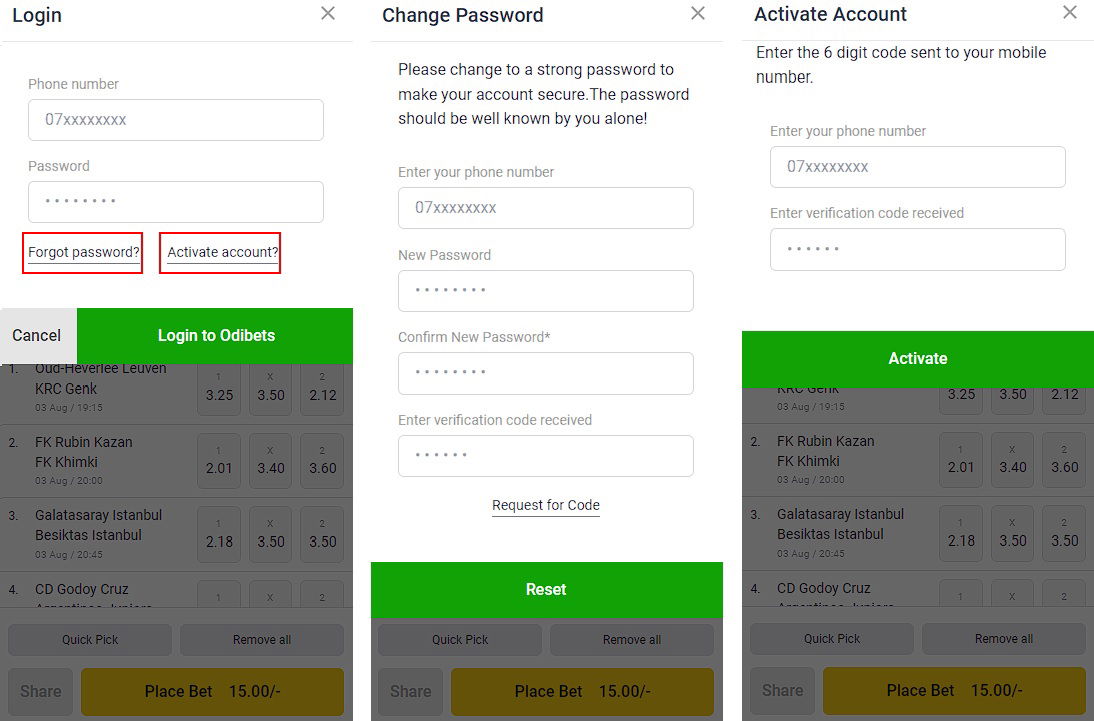Click the Share button
This screenshot has width=1094, height=721.
40,691
